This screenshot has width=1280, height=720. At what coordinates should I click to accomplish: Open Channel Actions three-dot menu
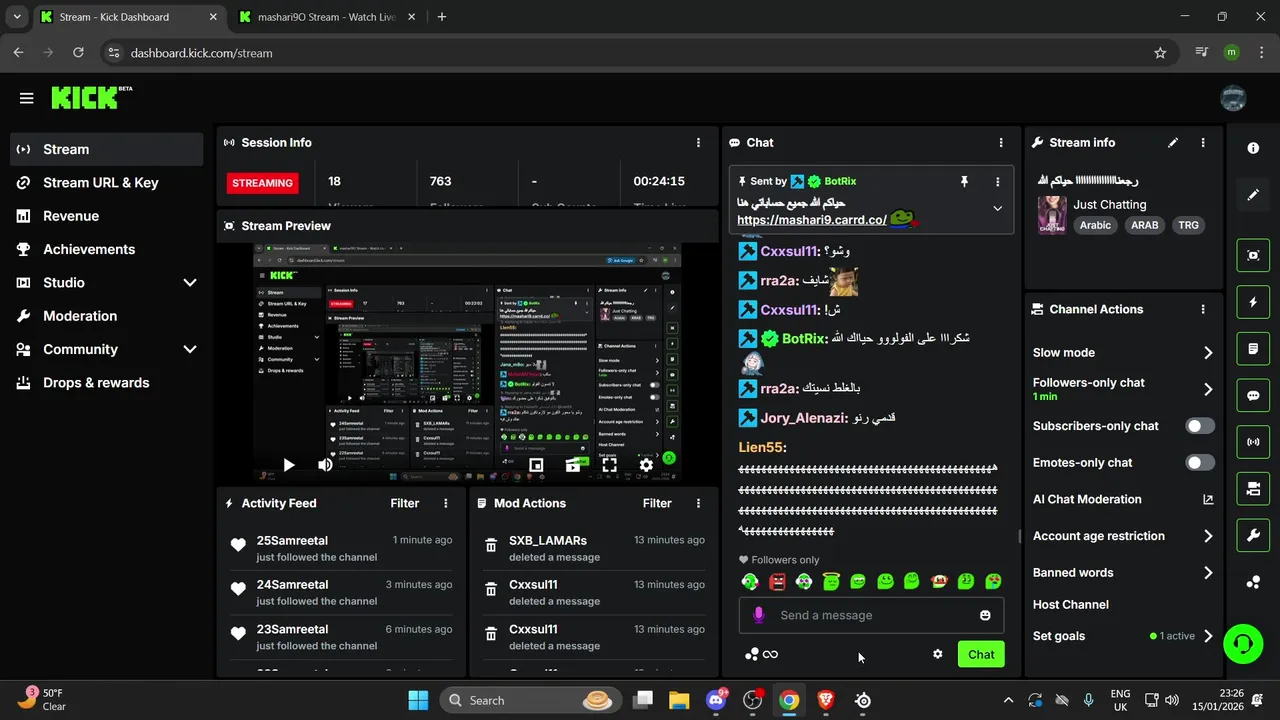coord(1203,310)
